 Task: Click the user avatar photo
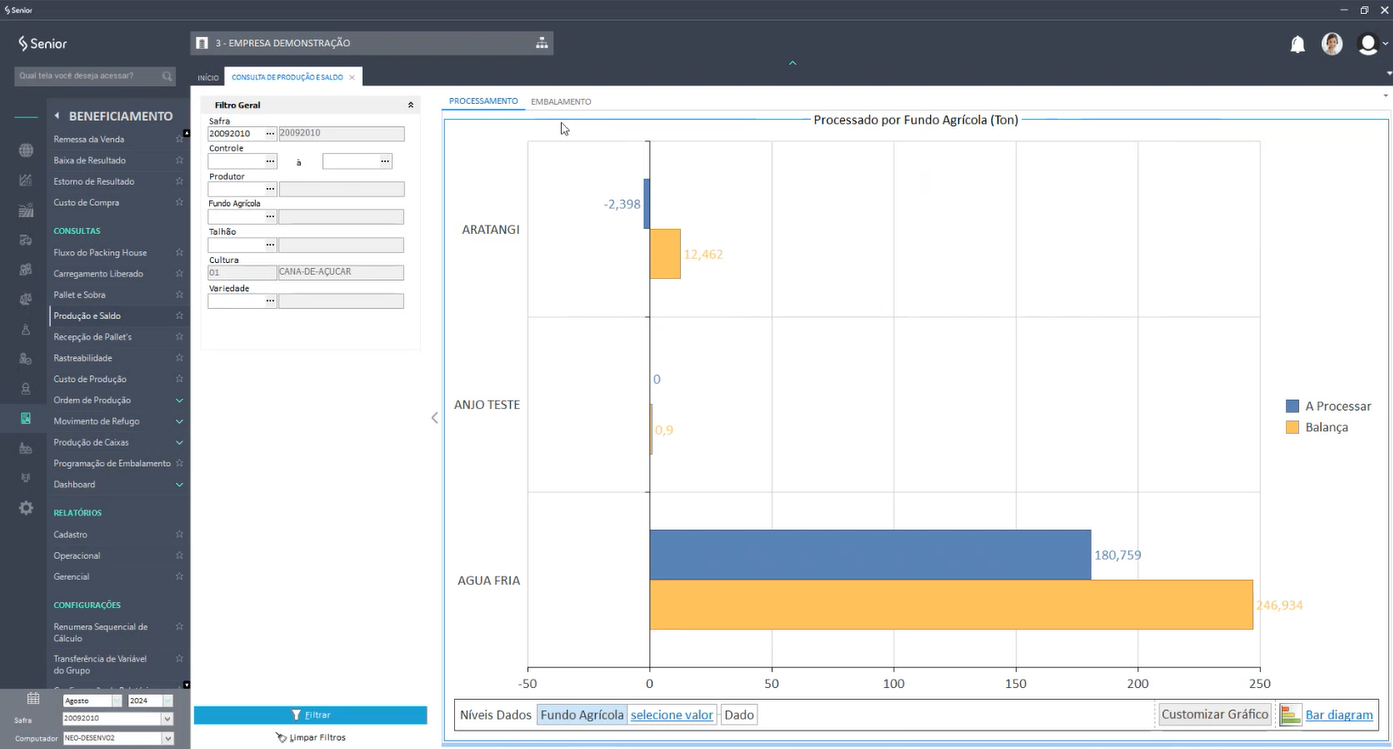coord(1331,44)
